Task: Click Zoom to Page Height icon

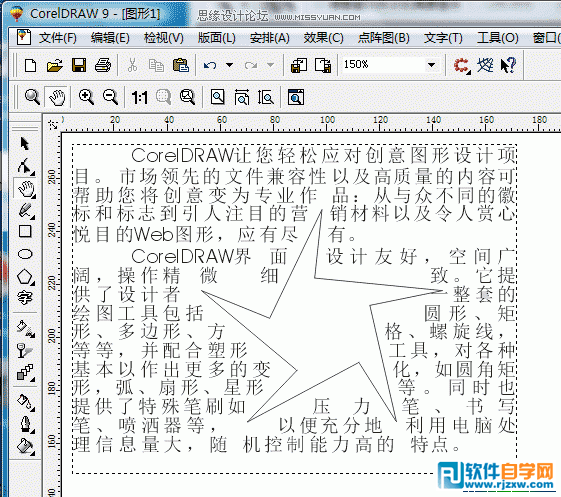Action: point(265,97)
